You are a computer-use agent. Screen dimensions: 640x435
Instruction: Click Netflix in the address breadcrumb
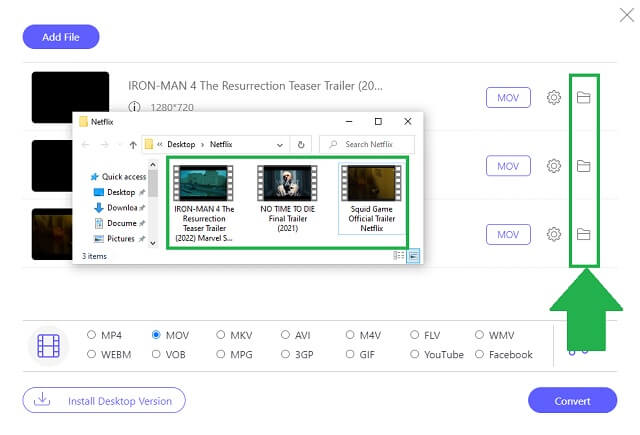coord(221,144)
